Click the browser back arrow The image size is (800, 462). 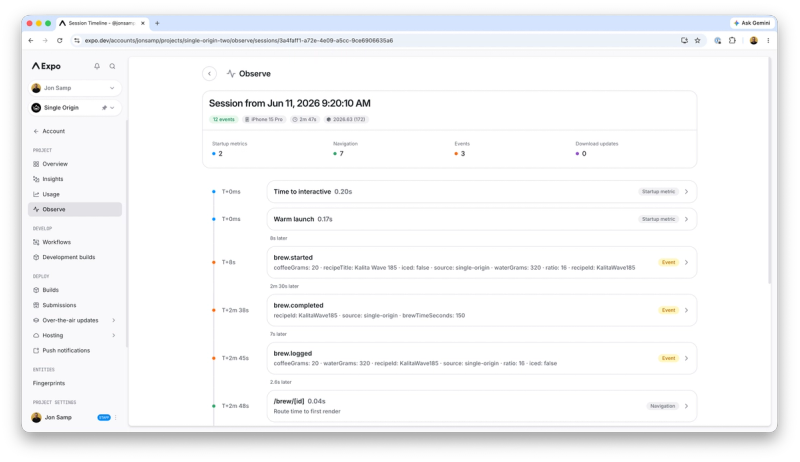pos(31,40)
